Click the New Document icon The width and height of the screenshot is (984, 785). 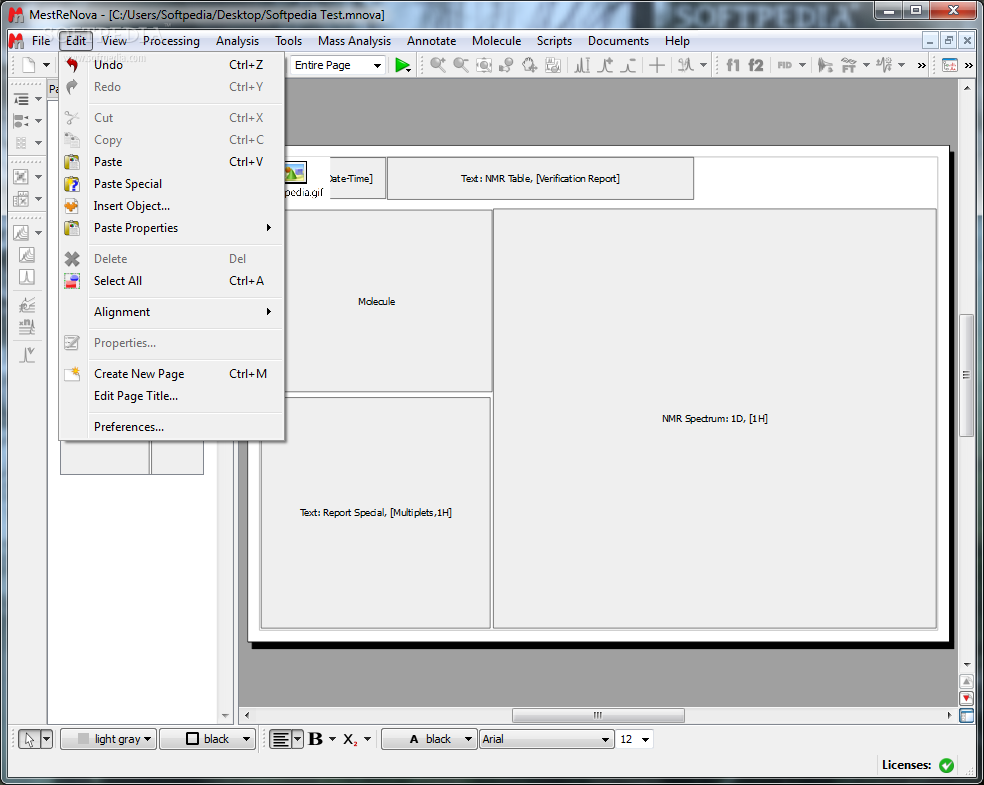pos(29,65)
